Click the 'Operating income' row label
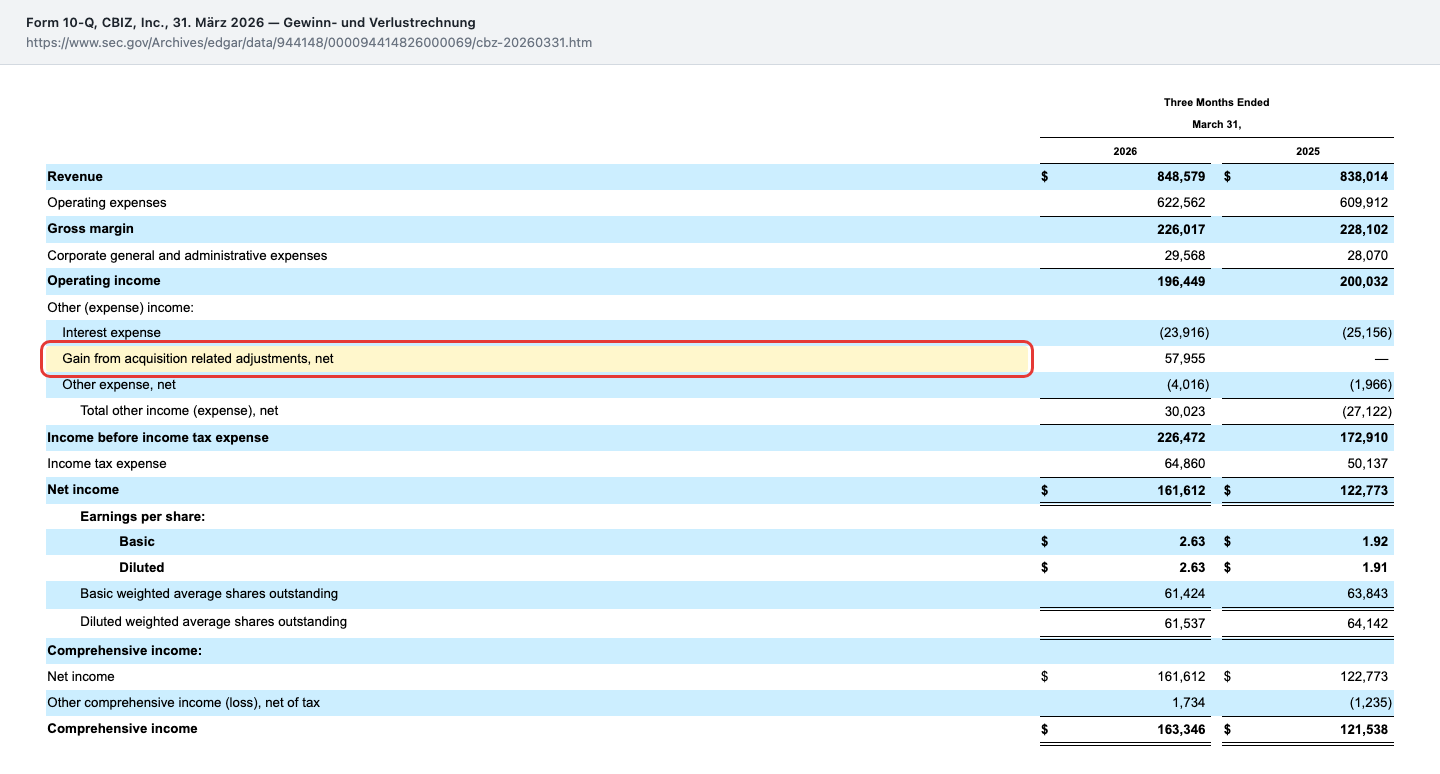Viewport: 1440px width, 774px height. [x=104, y=281]
